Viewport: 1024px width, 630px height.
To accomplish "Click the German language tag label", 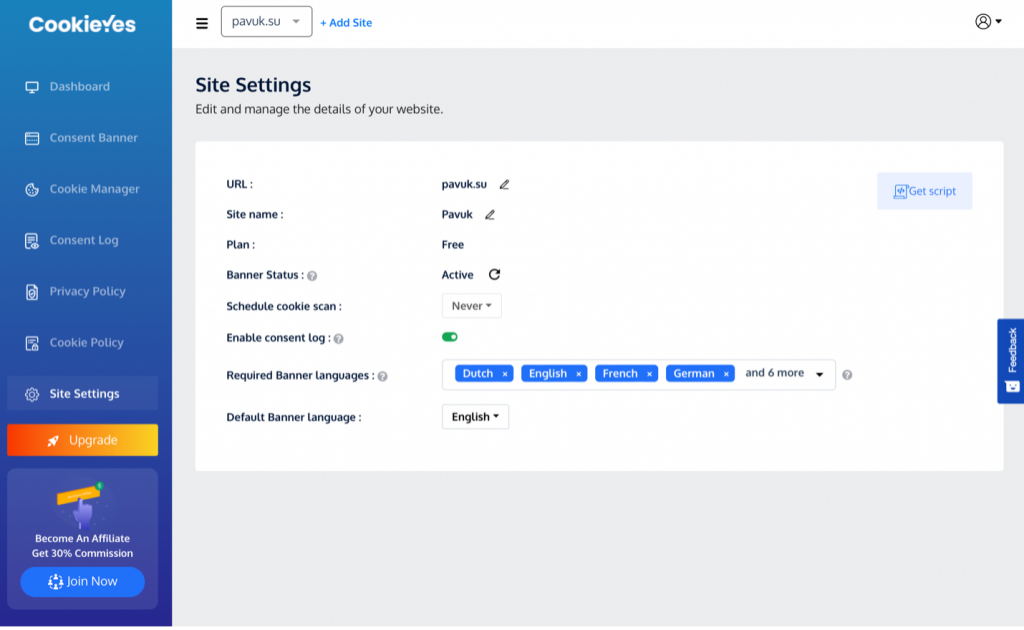I will tap(694, 374).
